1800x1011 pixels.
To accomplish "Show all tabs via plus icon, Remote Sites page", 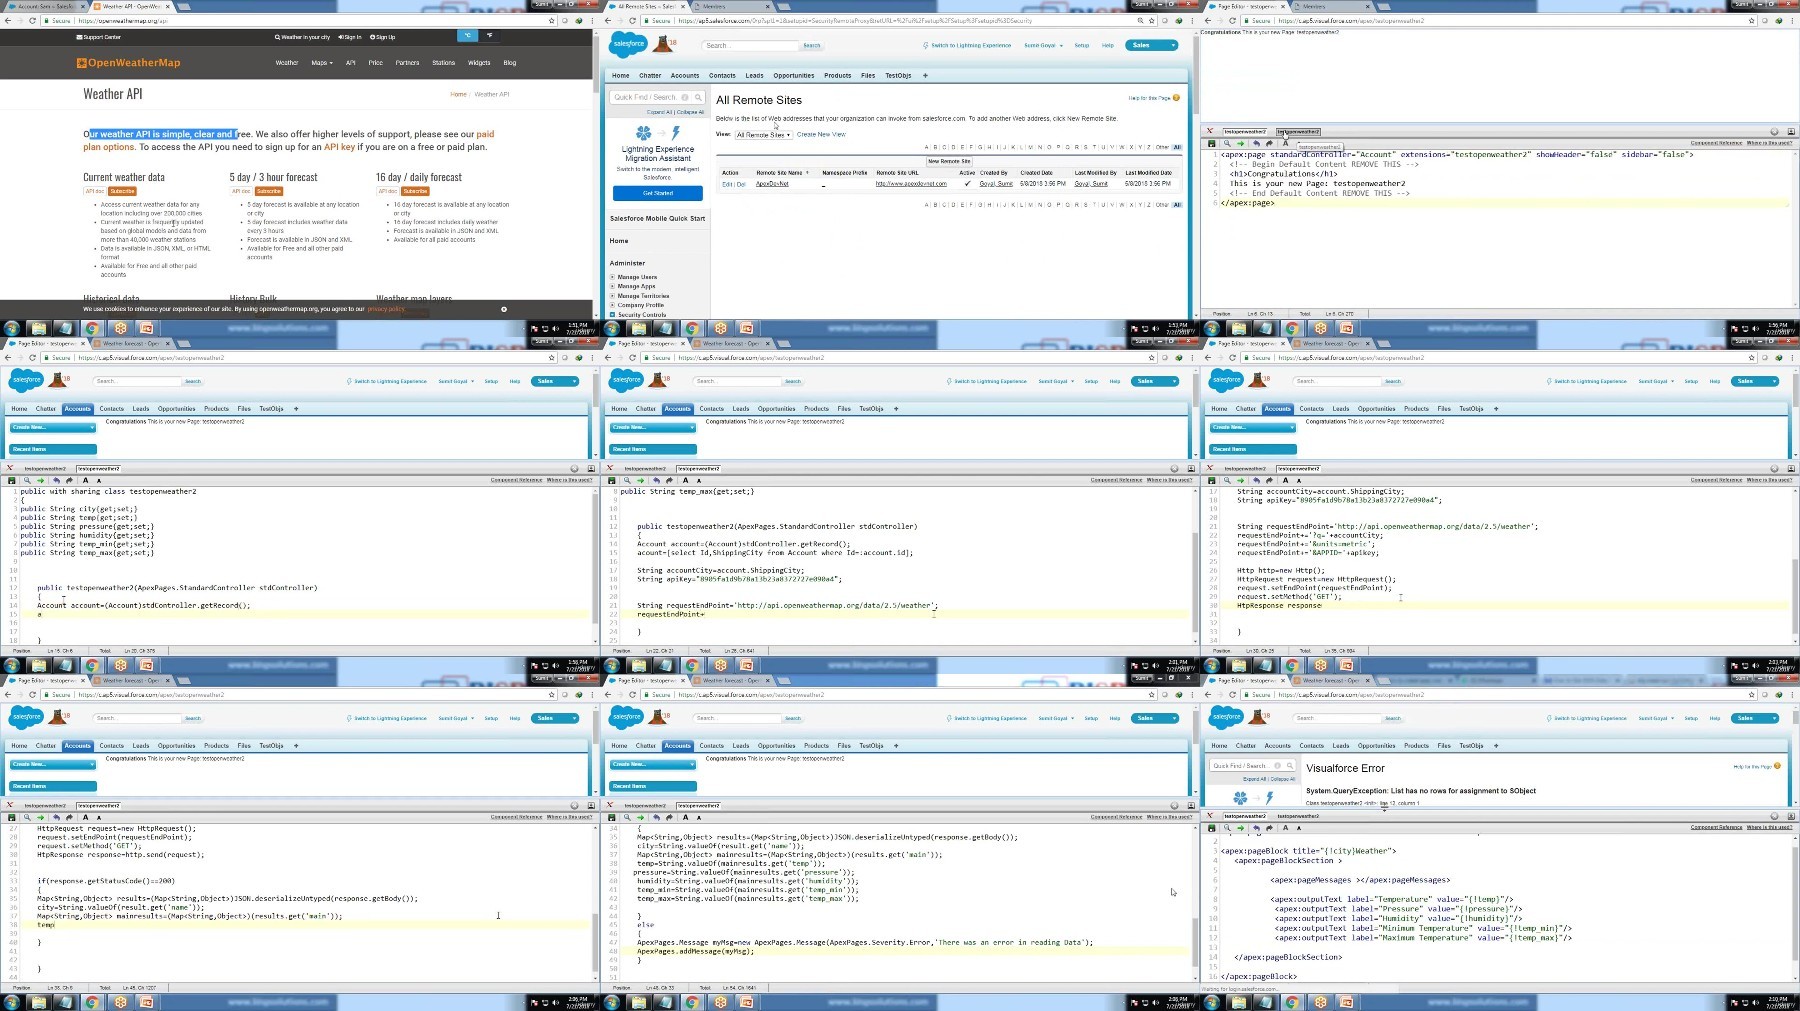I will click(925, 76).
